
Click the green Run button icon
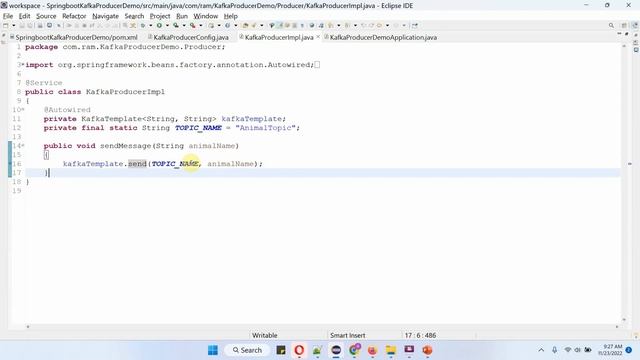[x=159, y=25]
